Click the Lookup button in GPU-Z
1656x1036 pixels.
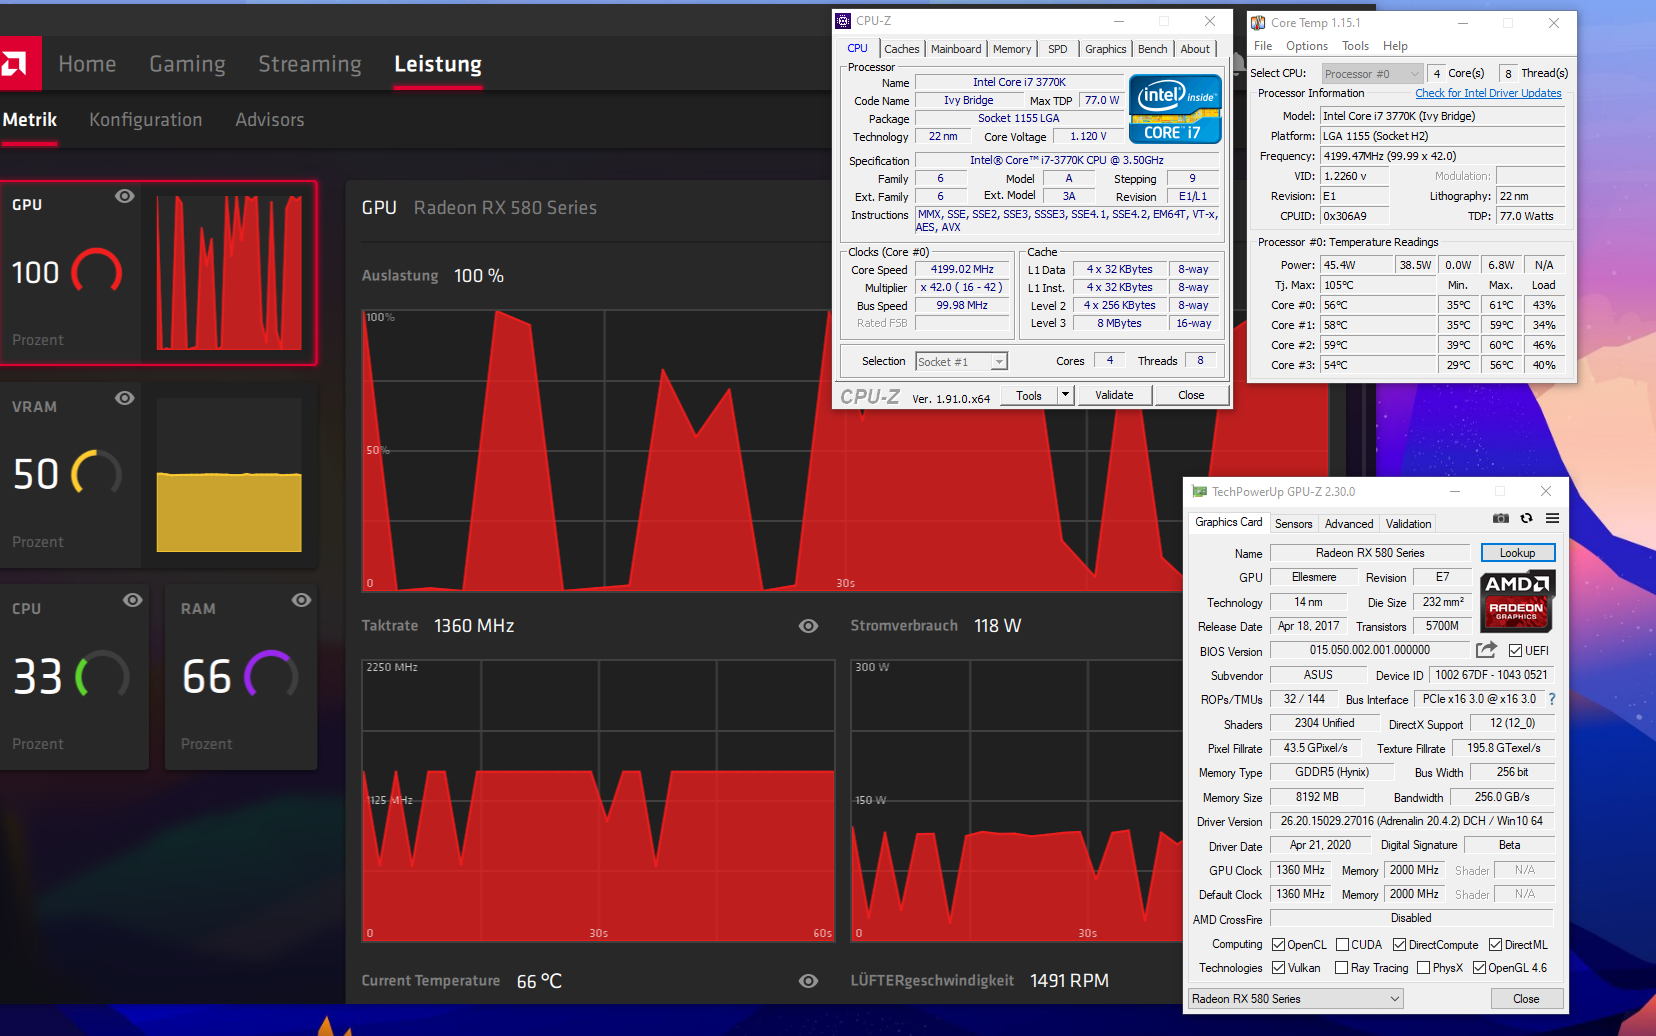1517,553
